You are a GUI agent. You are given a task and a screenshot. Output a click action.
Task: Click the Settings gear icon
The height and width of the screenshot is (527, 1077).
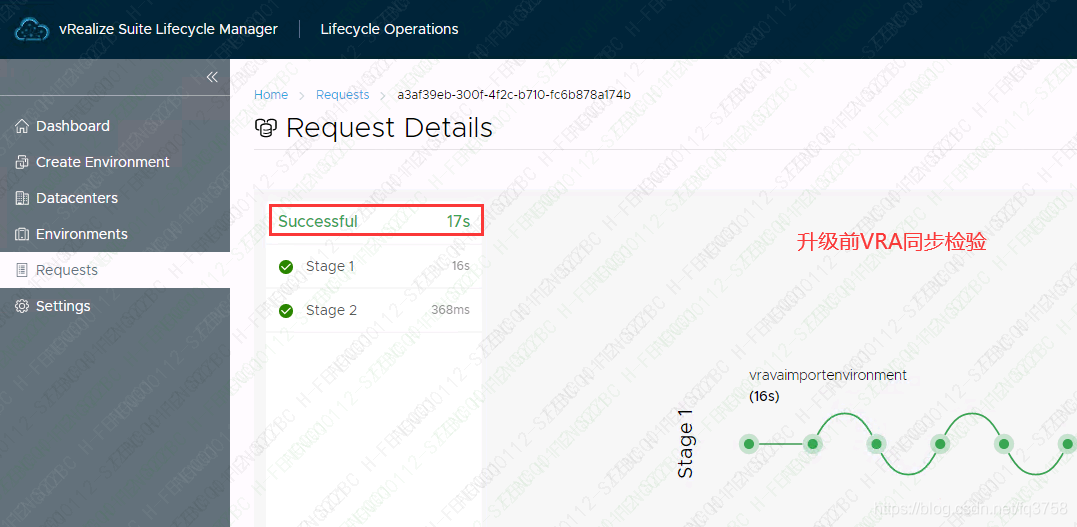click(x=23, y=306)
